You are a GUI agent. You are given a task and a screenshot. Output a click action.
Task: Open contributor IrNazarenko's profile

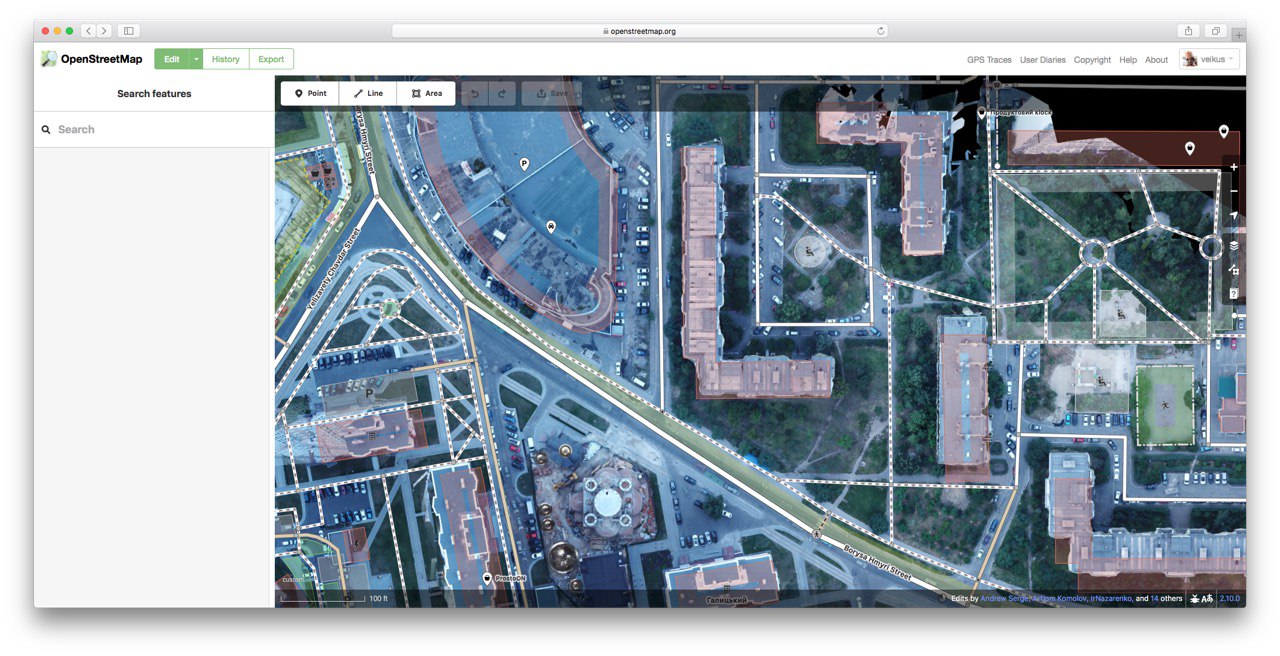pyautogui.click(x=1111, y=598)
